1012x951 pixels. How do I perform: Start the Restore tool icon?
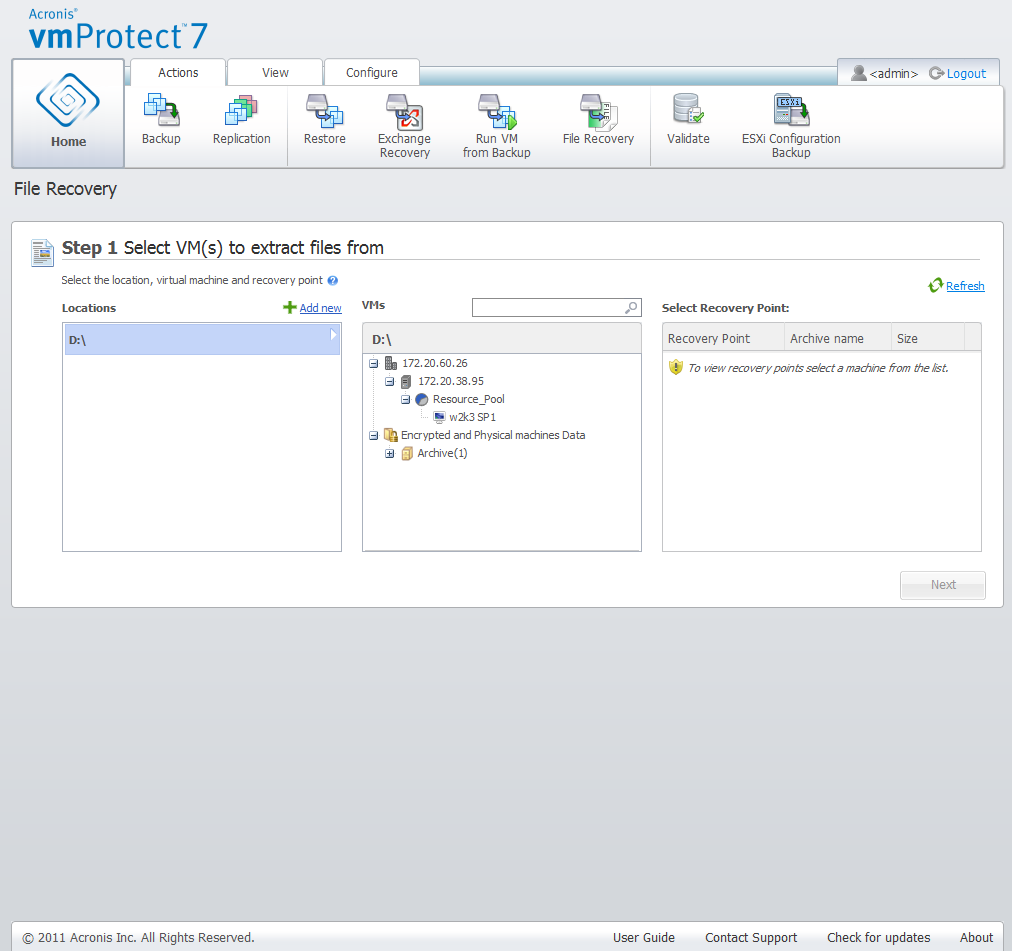tap(325, 110)
